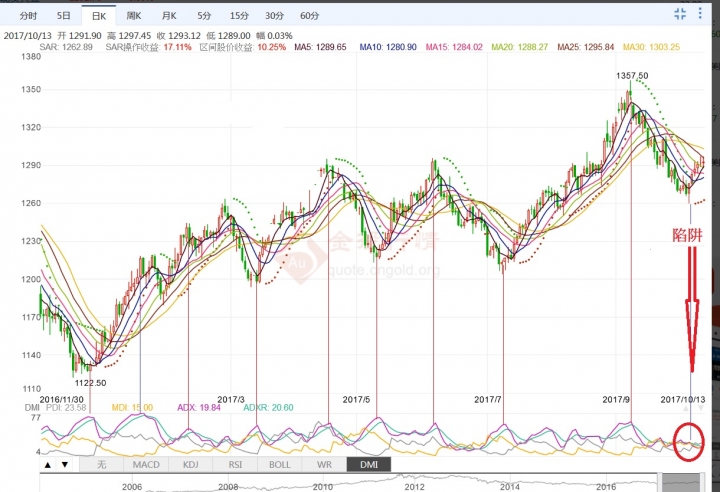Enable the KDJ indicator
The height and width of the screenshot is (492, 720).
coord(191,465)
